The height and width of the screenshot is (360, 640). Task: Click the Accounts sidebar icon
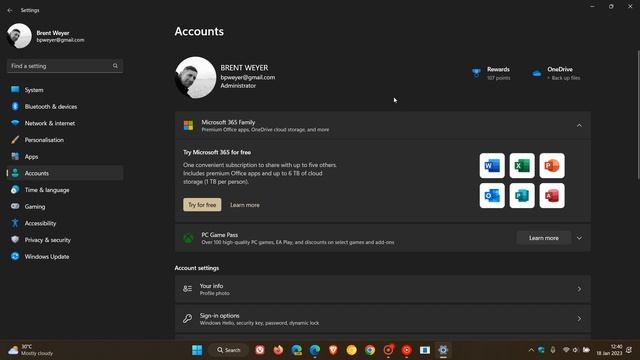pyautogui.click(x=15, y=173)
